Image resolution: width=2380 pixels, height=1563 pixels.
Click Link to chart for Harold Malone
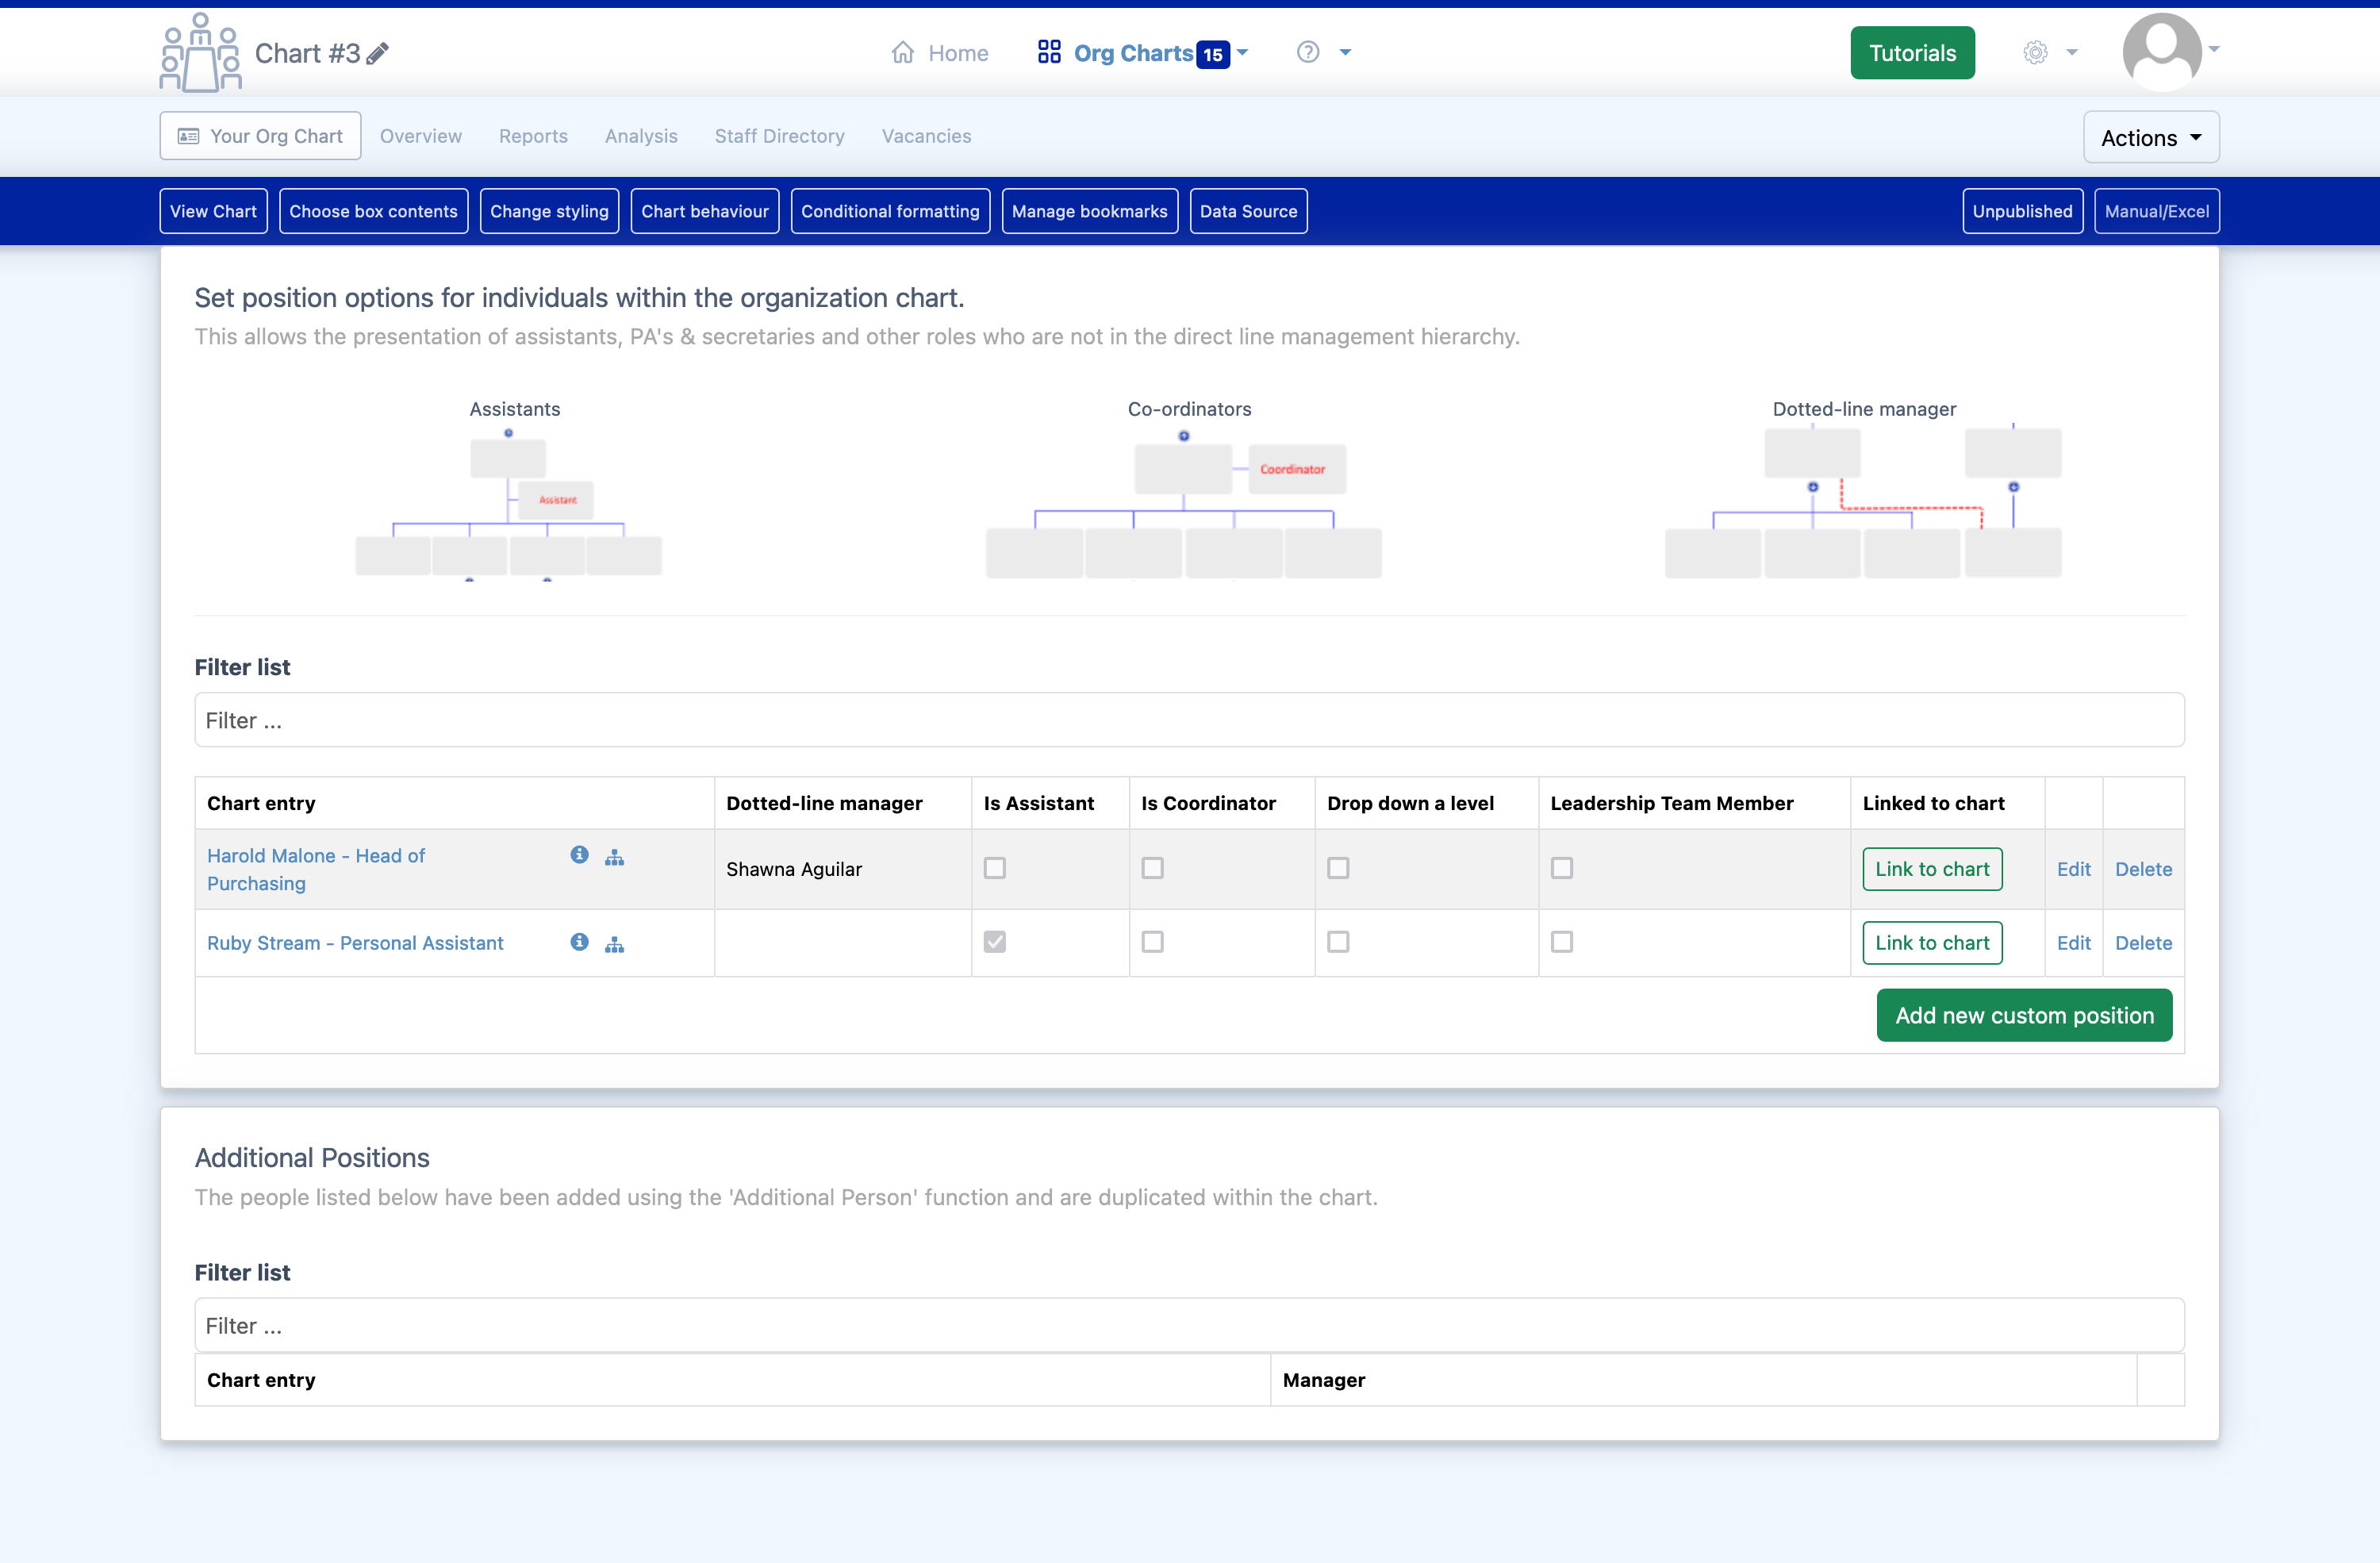click(x=1932, y=867)
